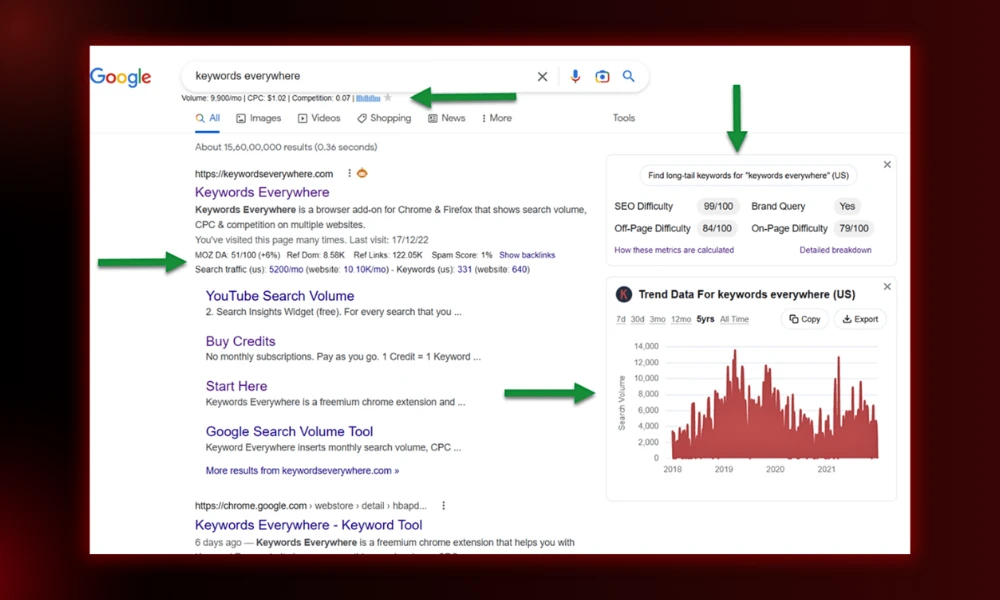Open the News tab
Viewport: 1000px width, 600px height.
click(x=446, y=118)
